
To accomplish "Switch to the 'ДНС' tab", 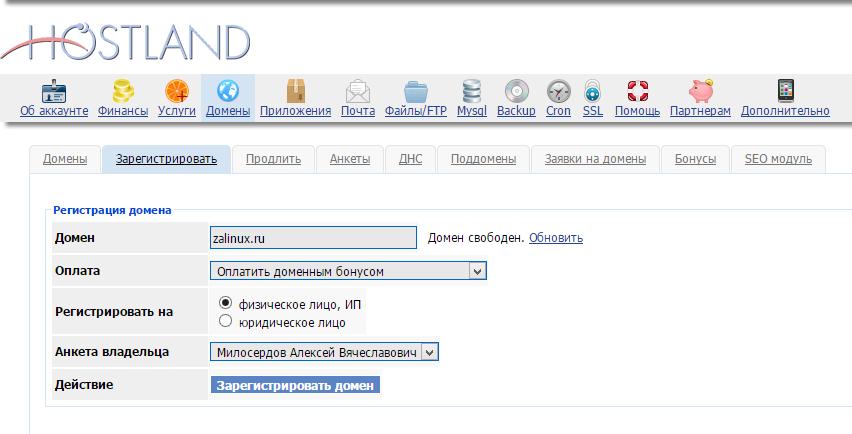I will [x=410, y=159].
